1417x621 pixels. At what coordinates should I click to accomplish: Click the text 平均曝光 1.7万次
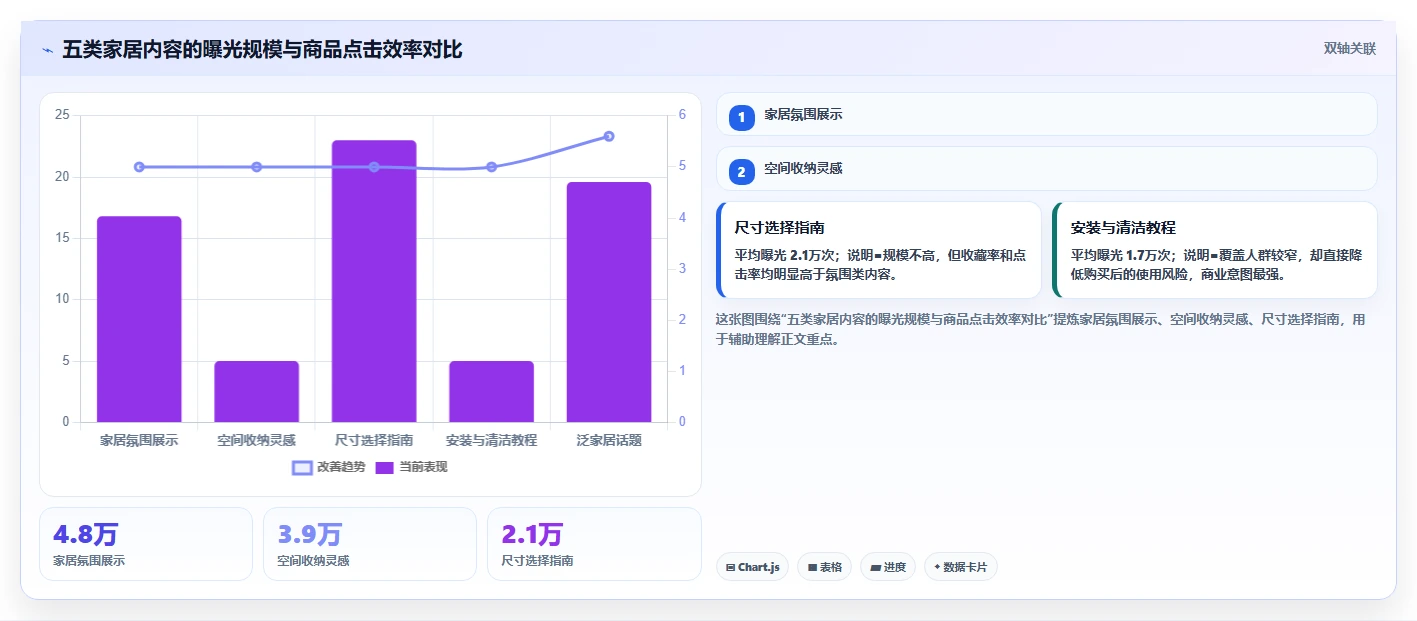point(1120,255)
